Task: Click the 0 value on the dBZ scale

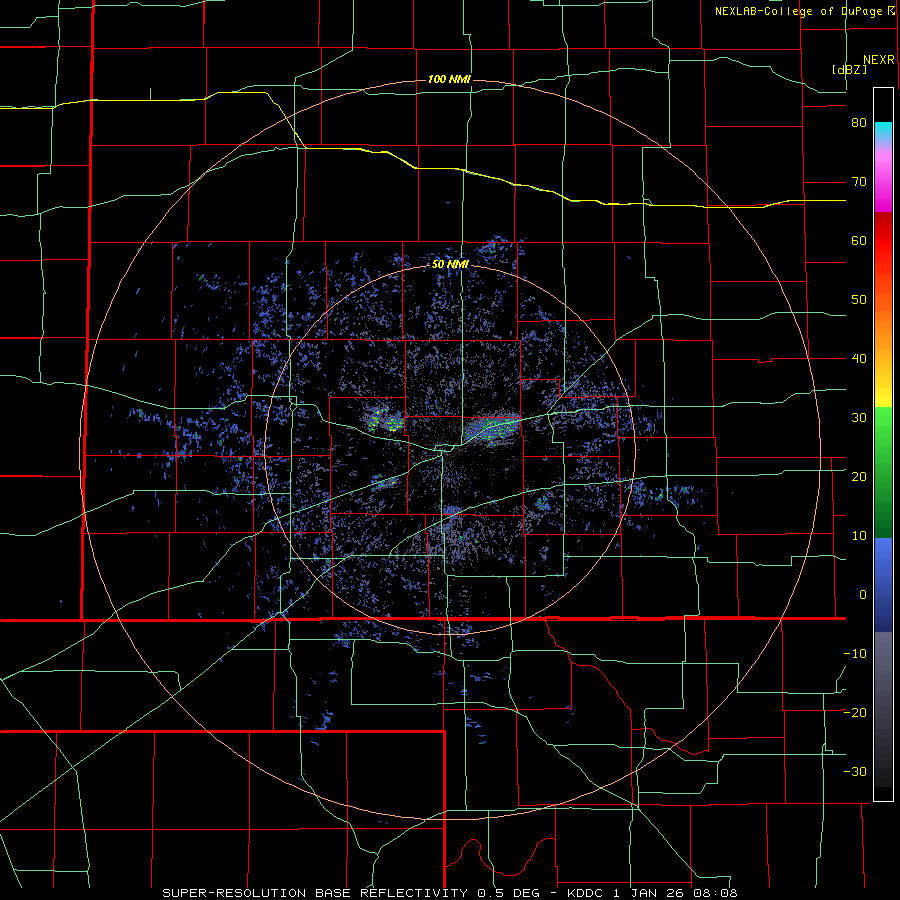Action: pos(863,595)
